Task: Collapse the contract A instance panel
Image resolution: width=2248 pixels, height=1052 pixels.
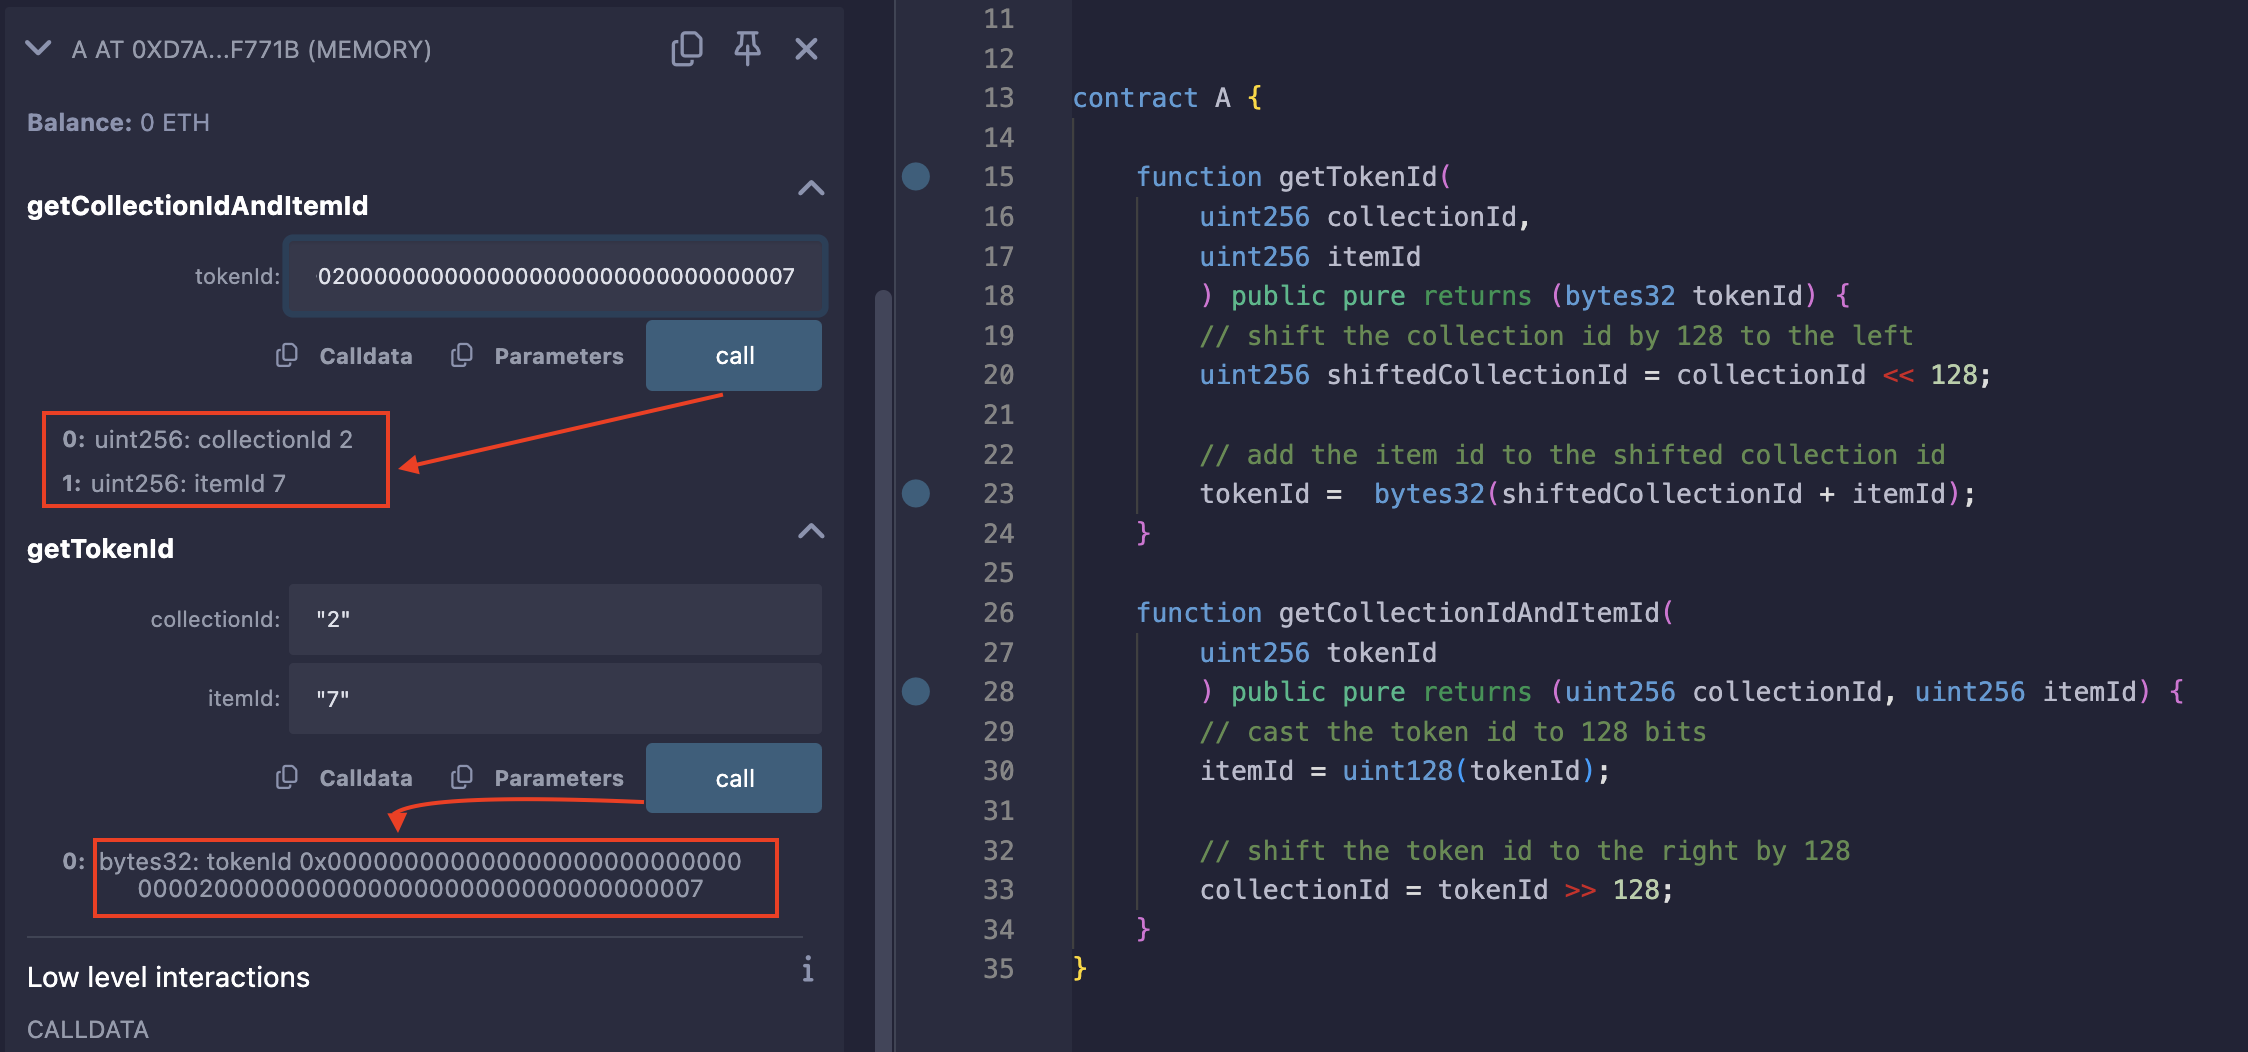Action: pos(38,48)
